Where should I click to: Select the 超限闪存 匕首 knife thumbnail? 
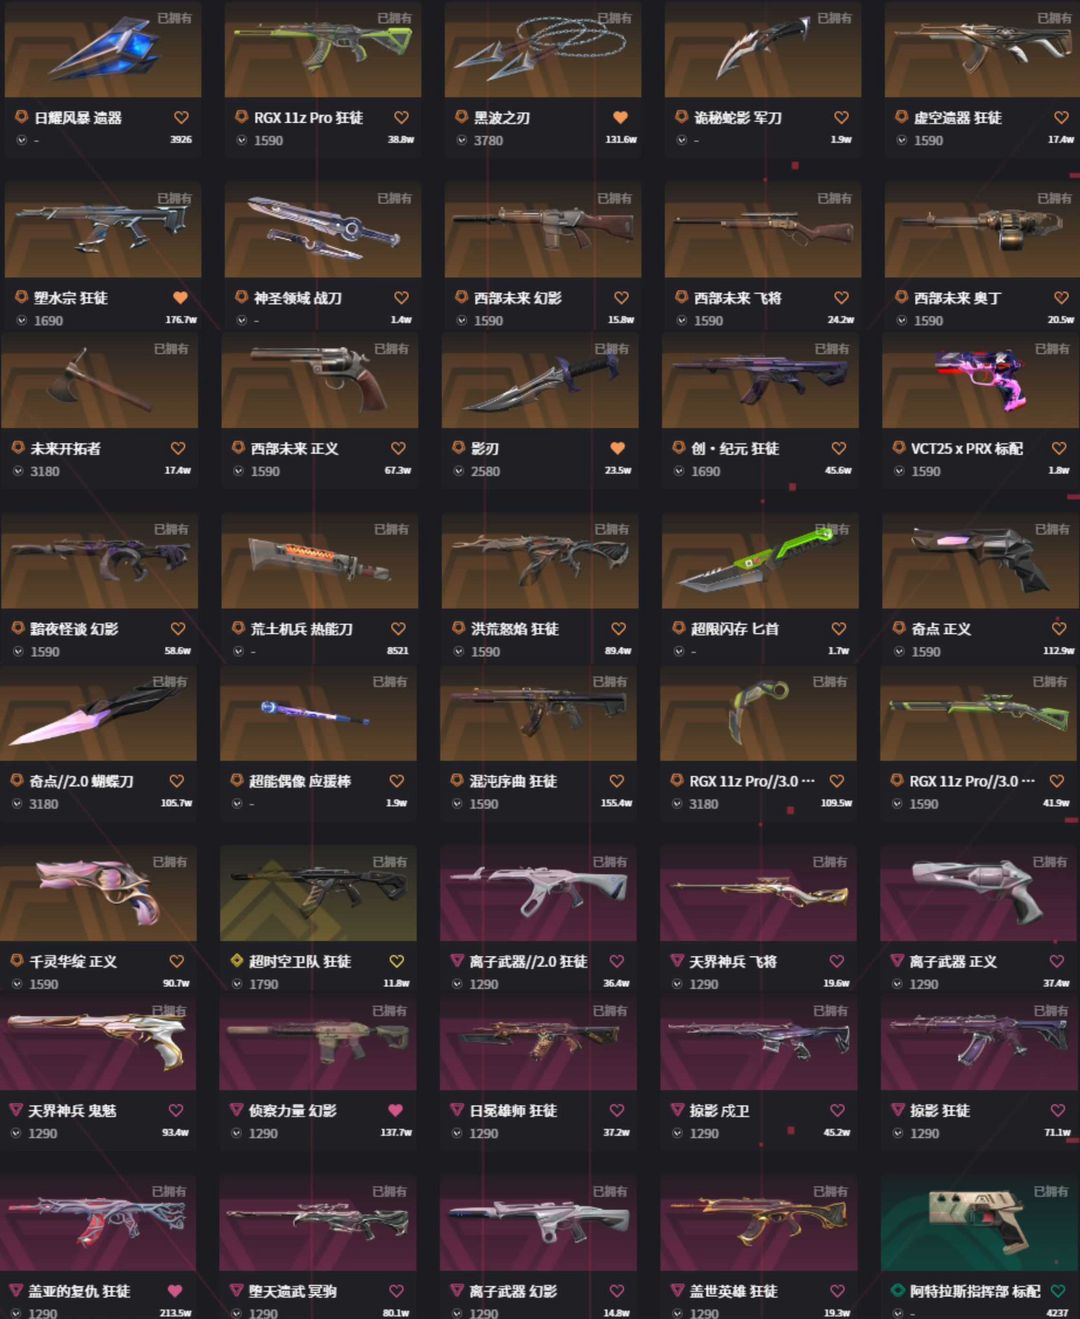(760, 561)
